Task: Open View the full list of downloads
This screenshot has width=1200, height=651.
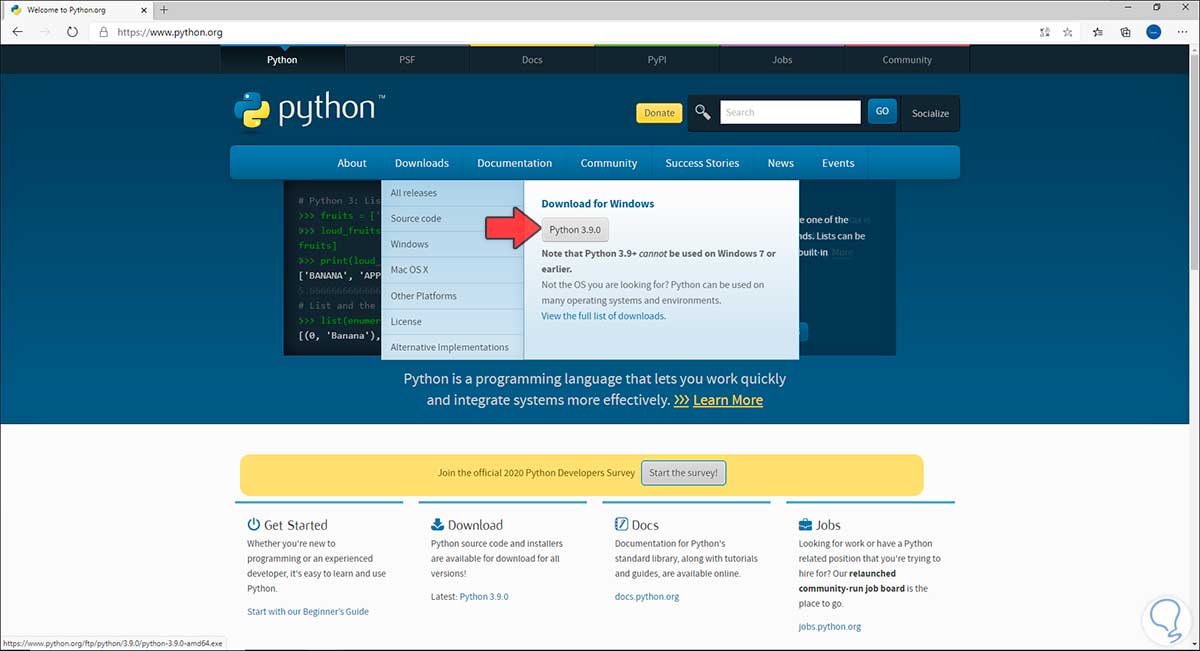Action: 603,316
